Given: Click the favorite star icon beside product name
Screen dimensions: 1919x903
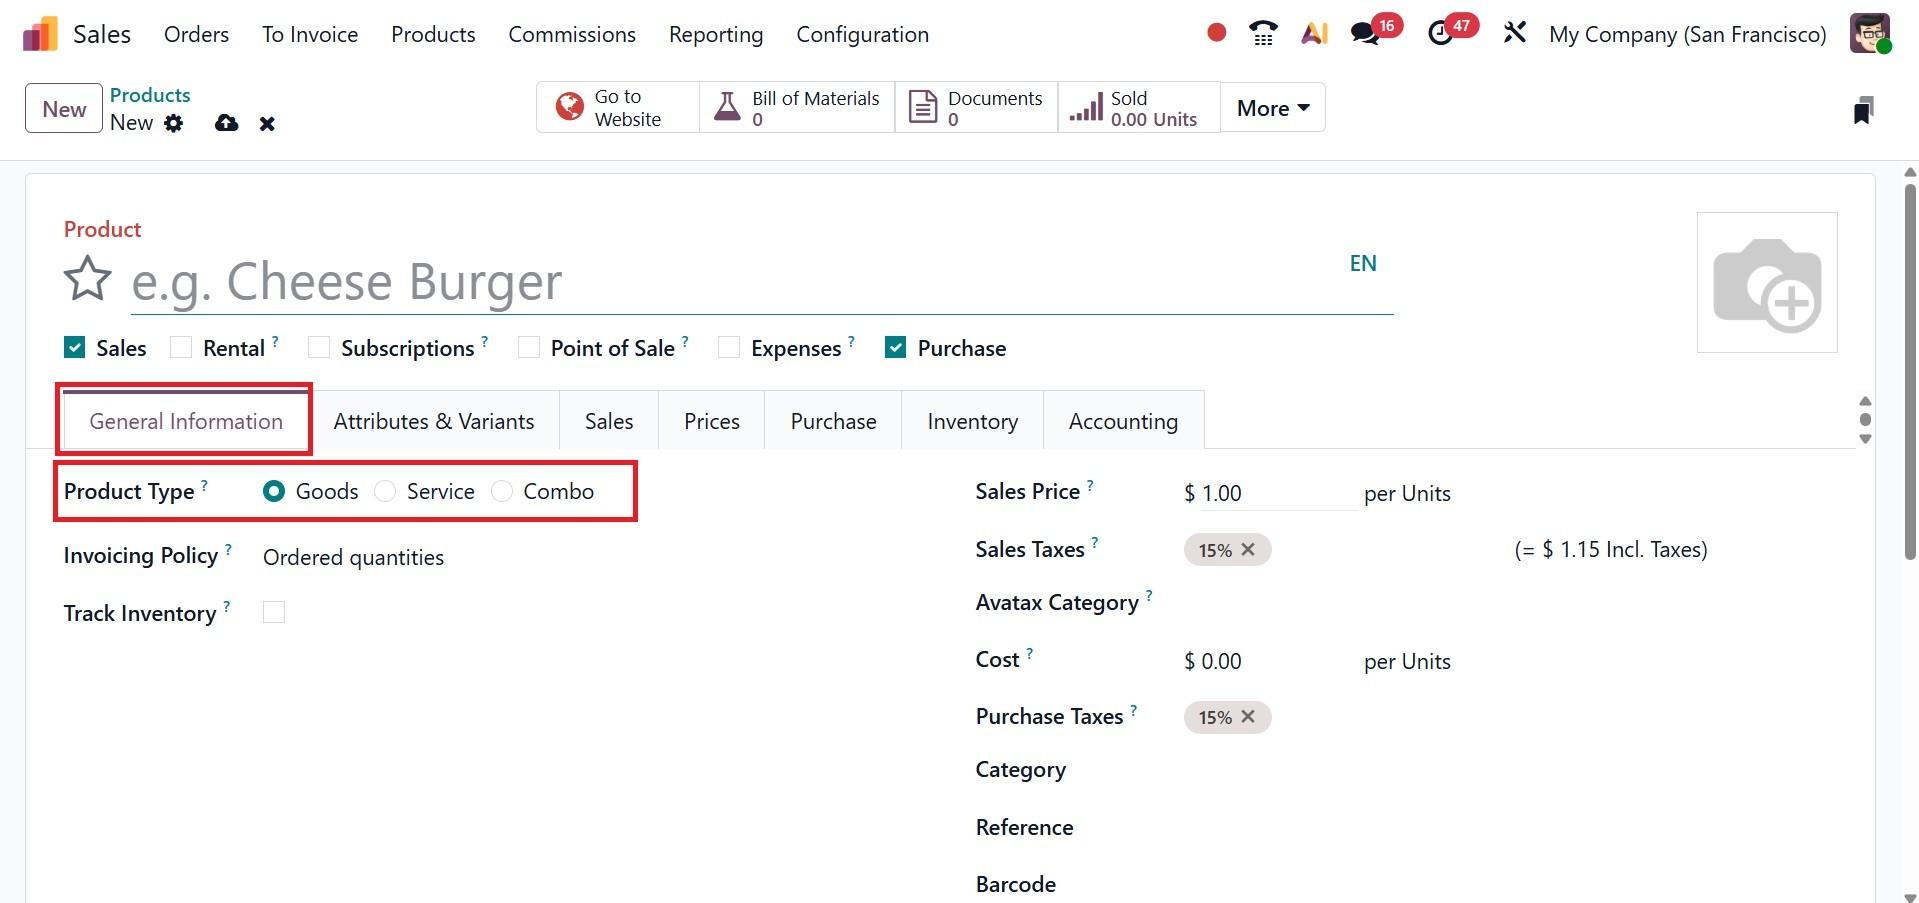Looking at the screenshot, I should [x=88, y=279].
